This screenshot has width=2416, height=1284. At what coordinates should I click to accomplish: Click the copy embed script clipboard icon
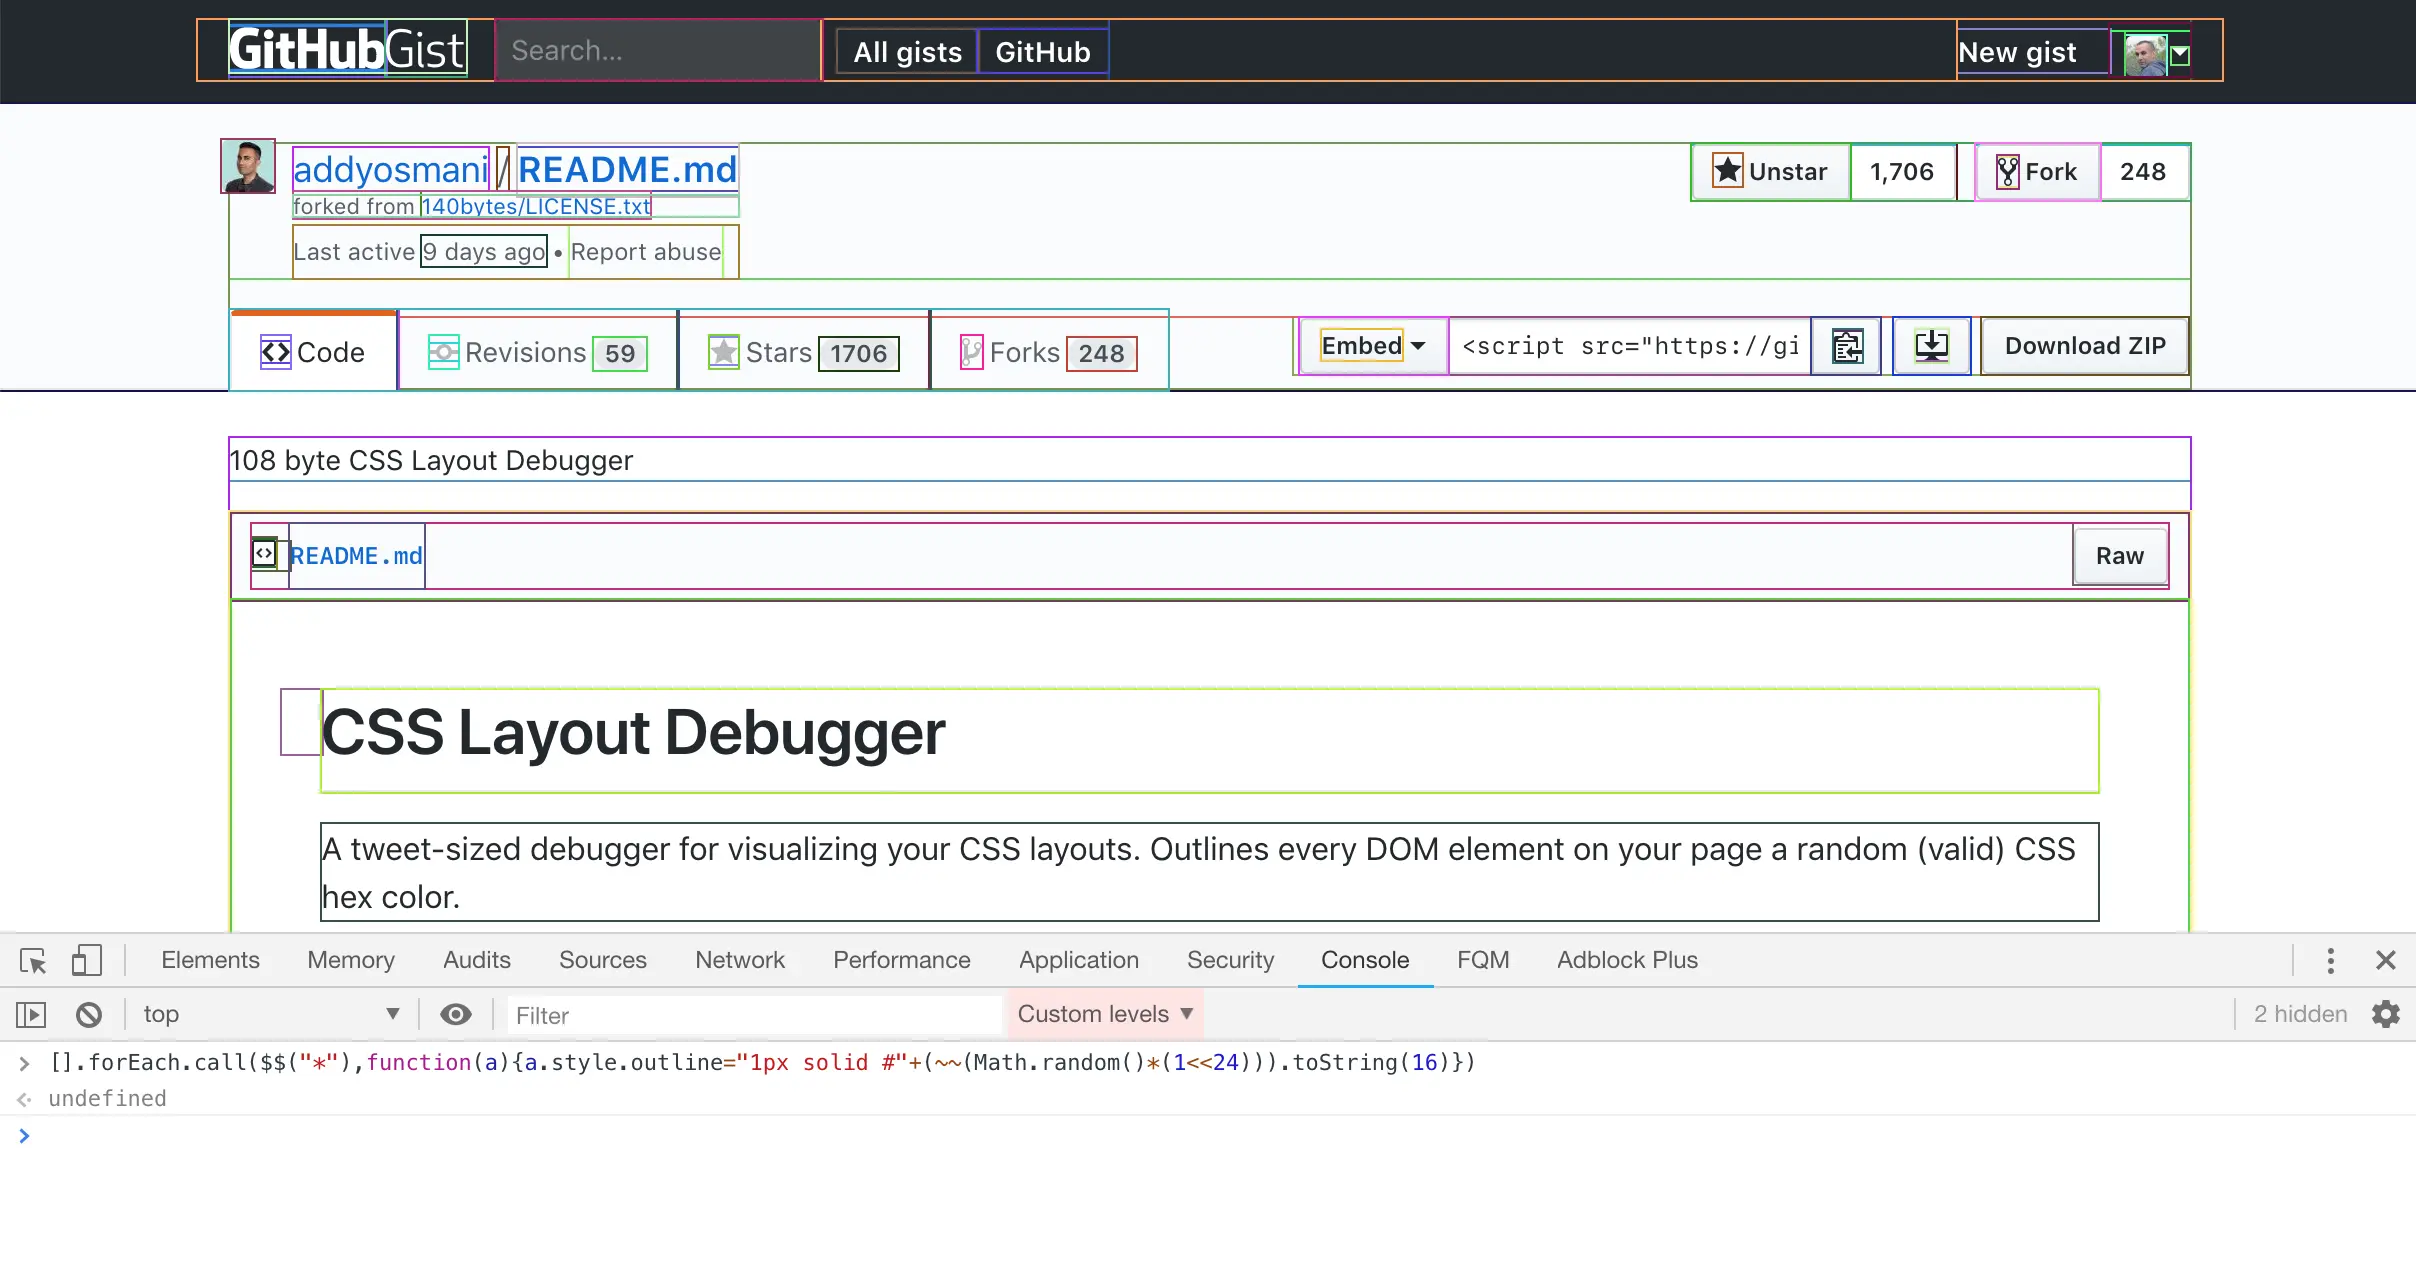coord(1847,346)
